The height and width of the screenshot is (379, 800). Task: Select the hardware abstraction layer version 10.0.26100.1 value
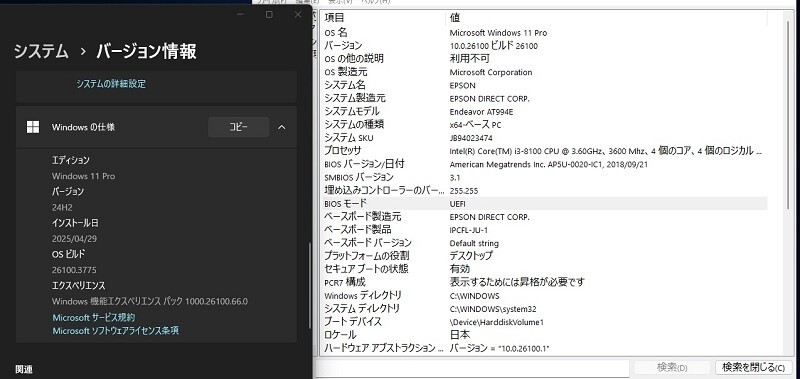[499, 348]
